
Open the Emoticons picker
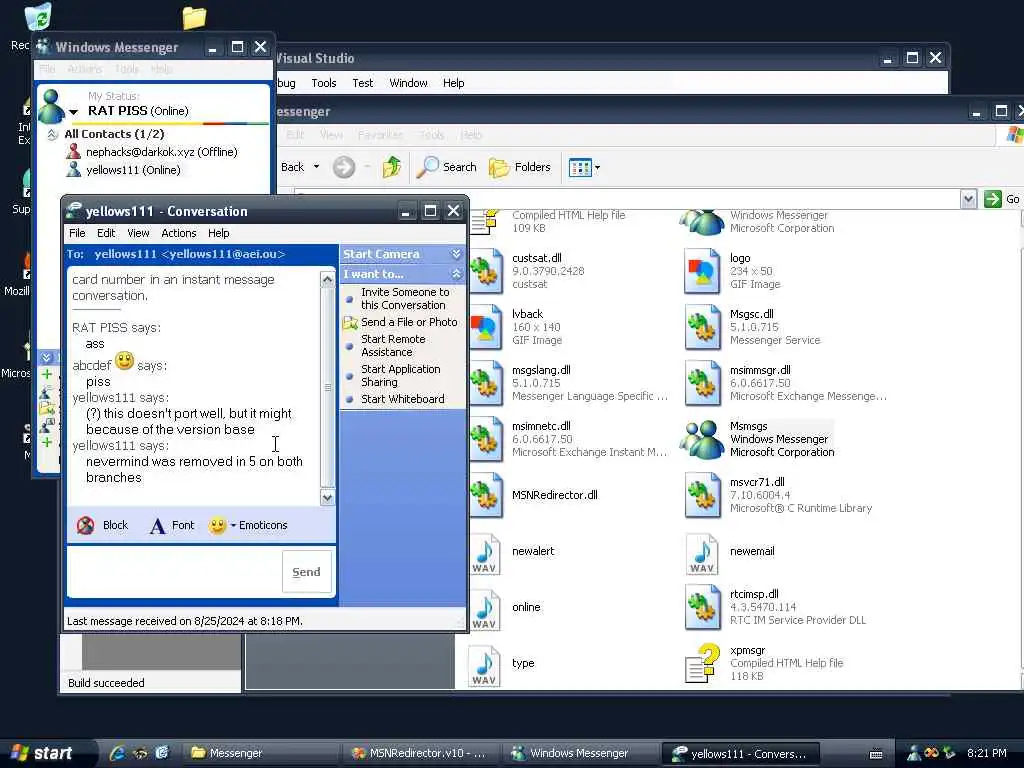coord(248,525)
